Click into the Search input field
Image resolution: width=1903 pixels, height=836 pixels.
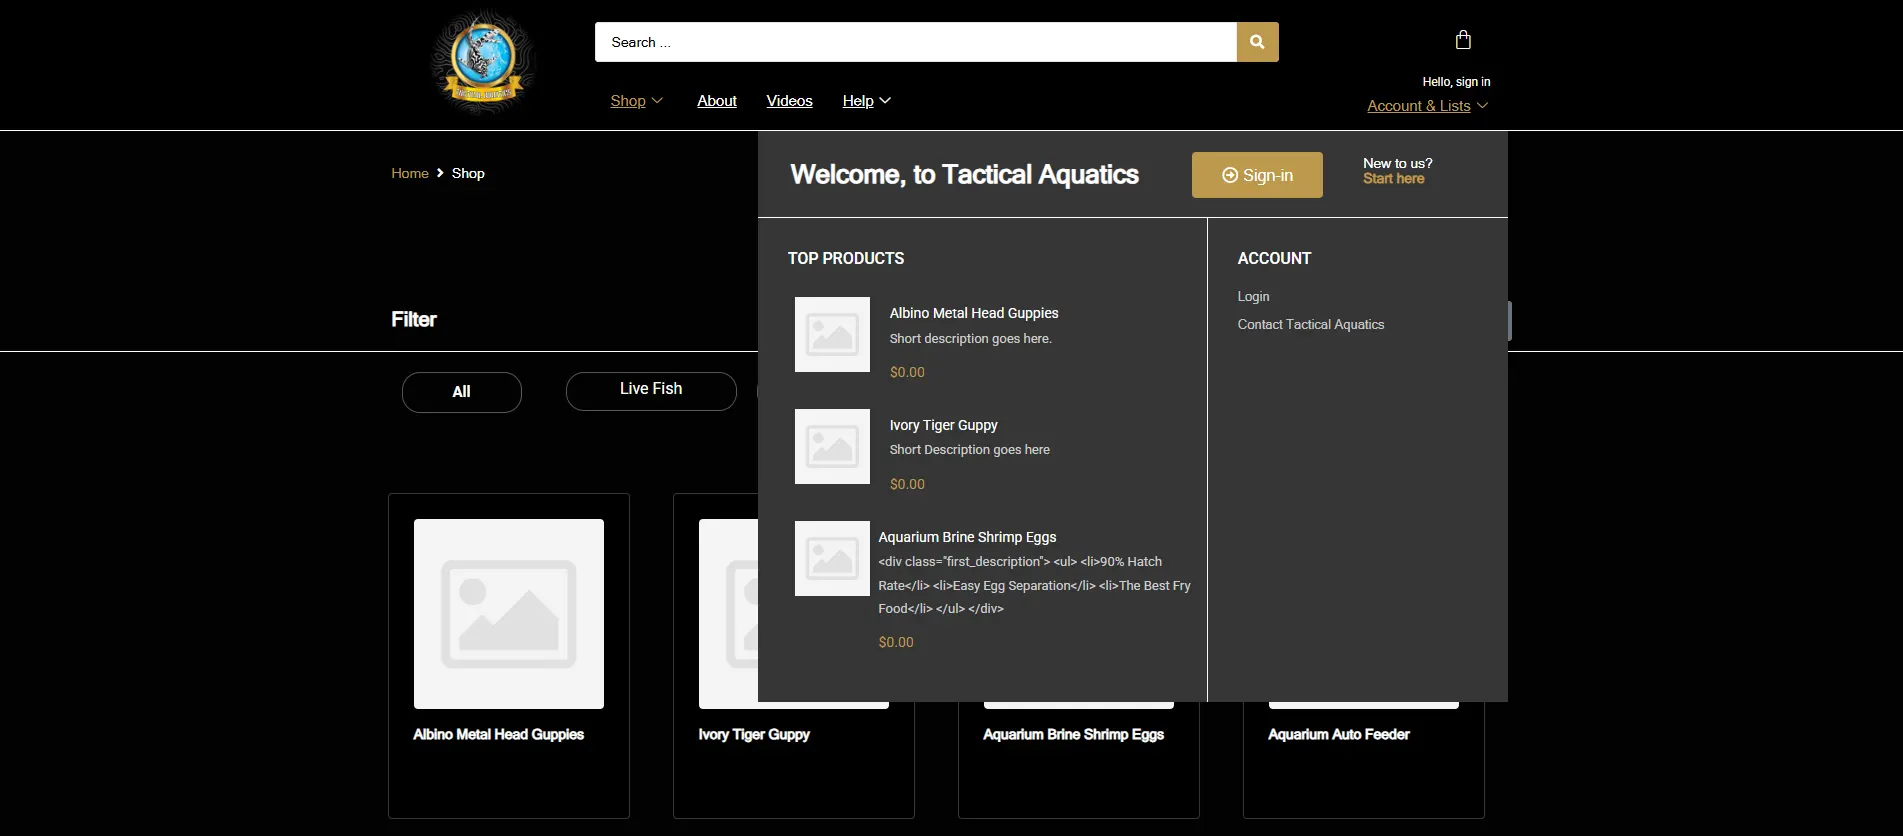click(x=915, y=42)
